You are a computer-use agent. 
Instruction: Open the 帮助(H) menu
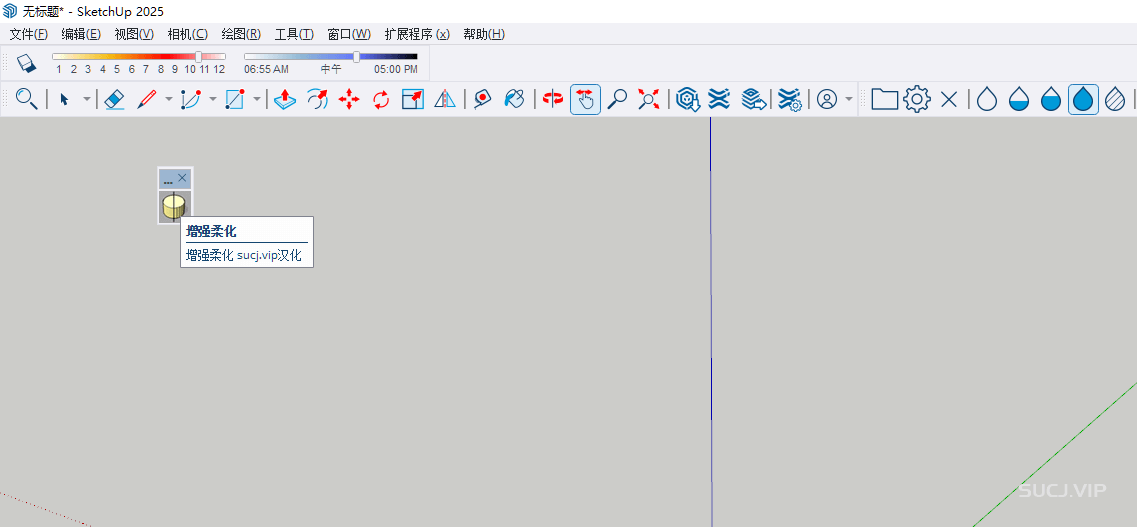click(484, 34)
